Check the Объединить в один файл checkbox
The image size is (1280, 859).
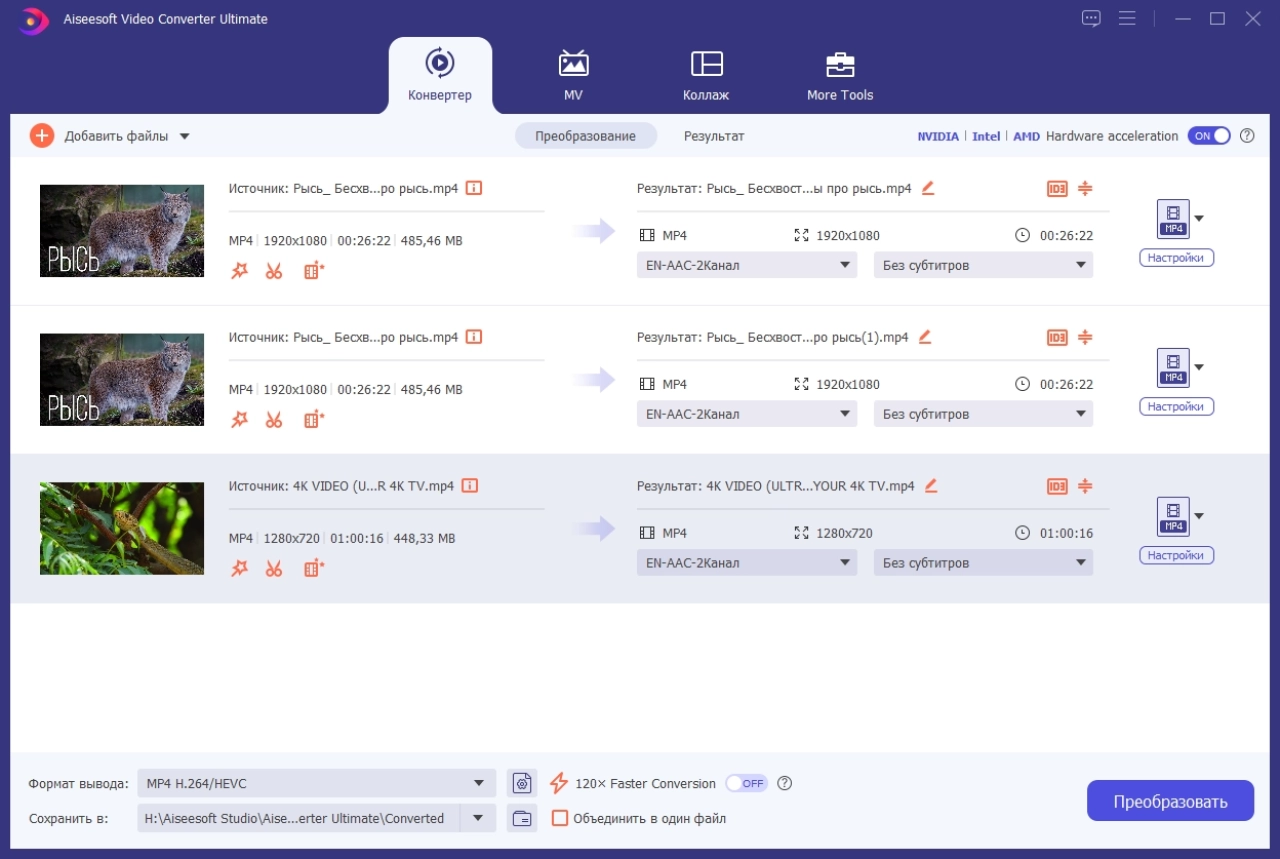560,818
